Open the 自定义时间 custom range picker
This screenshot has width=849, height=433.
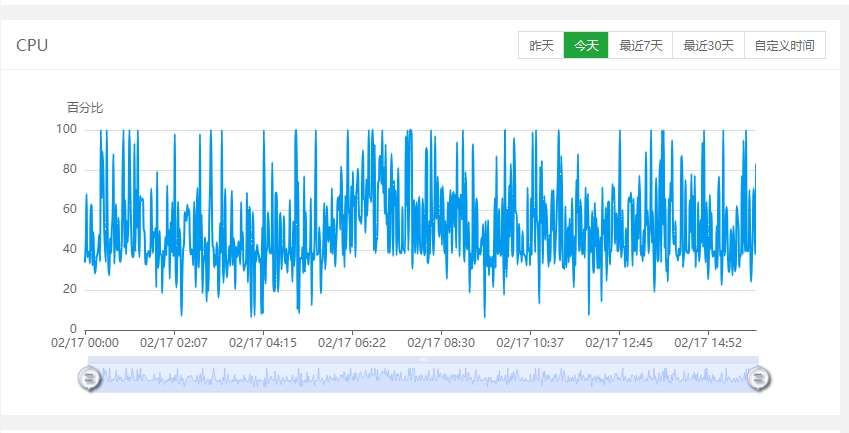pyautogui.click(x=785, y=46)
